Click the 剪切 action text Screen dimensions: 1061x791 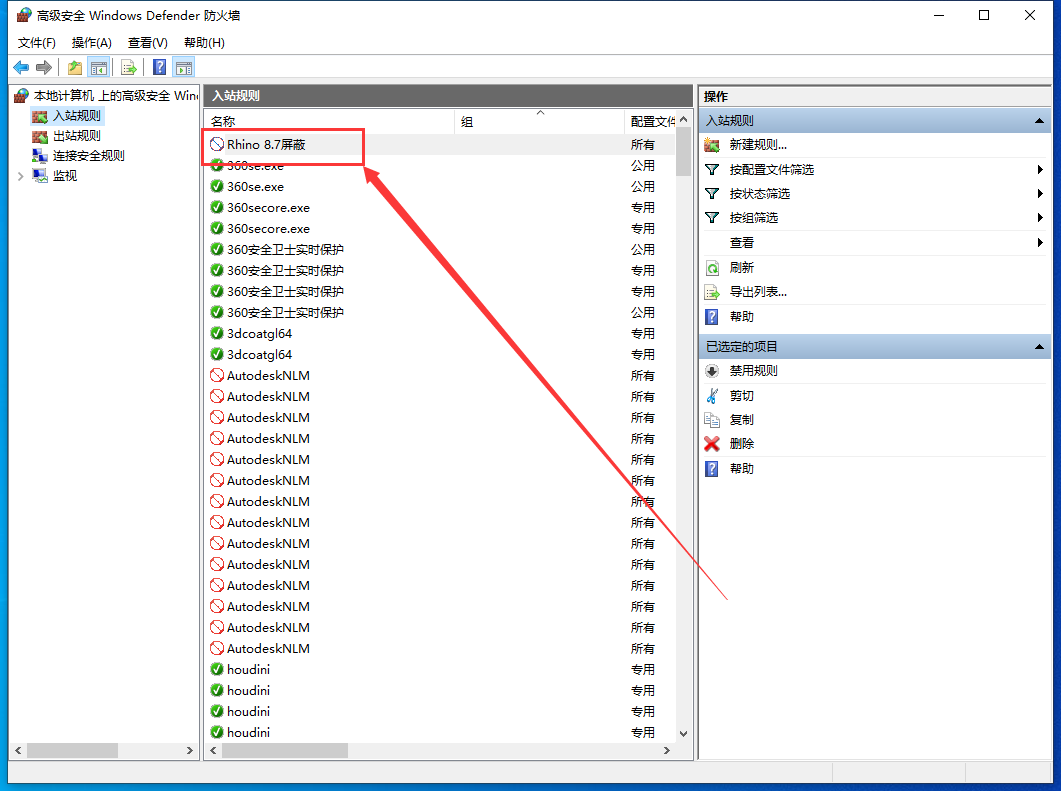tap(742, 396)
